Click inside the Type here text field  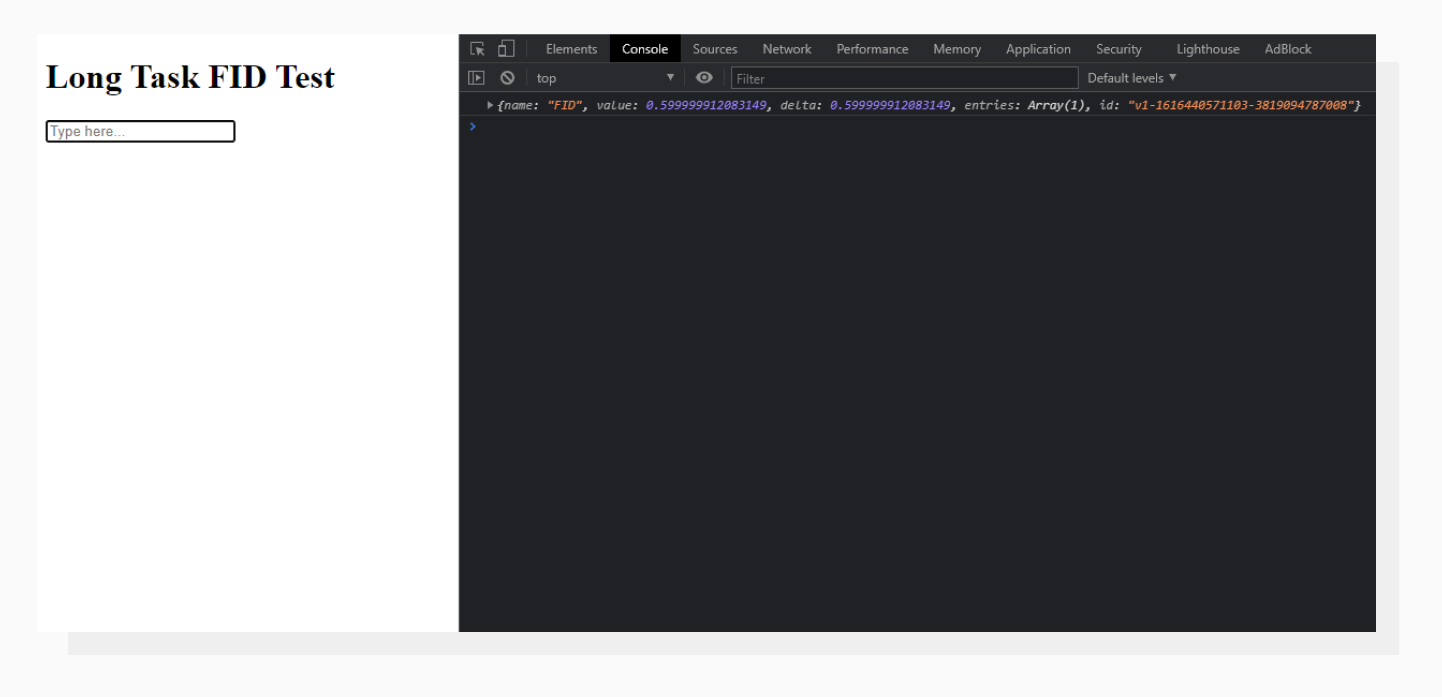(140, 131)
